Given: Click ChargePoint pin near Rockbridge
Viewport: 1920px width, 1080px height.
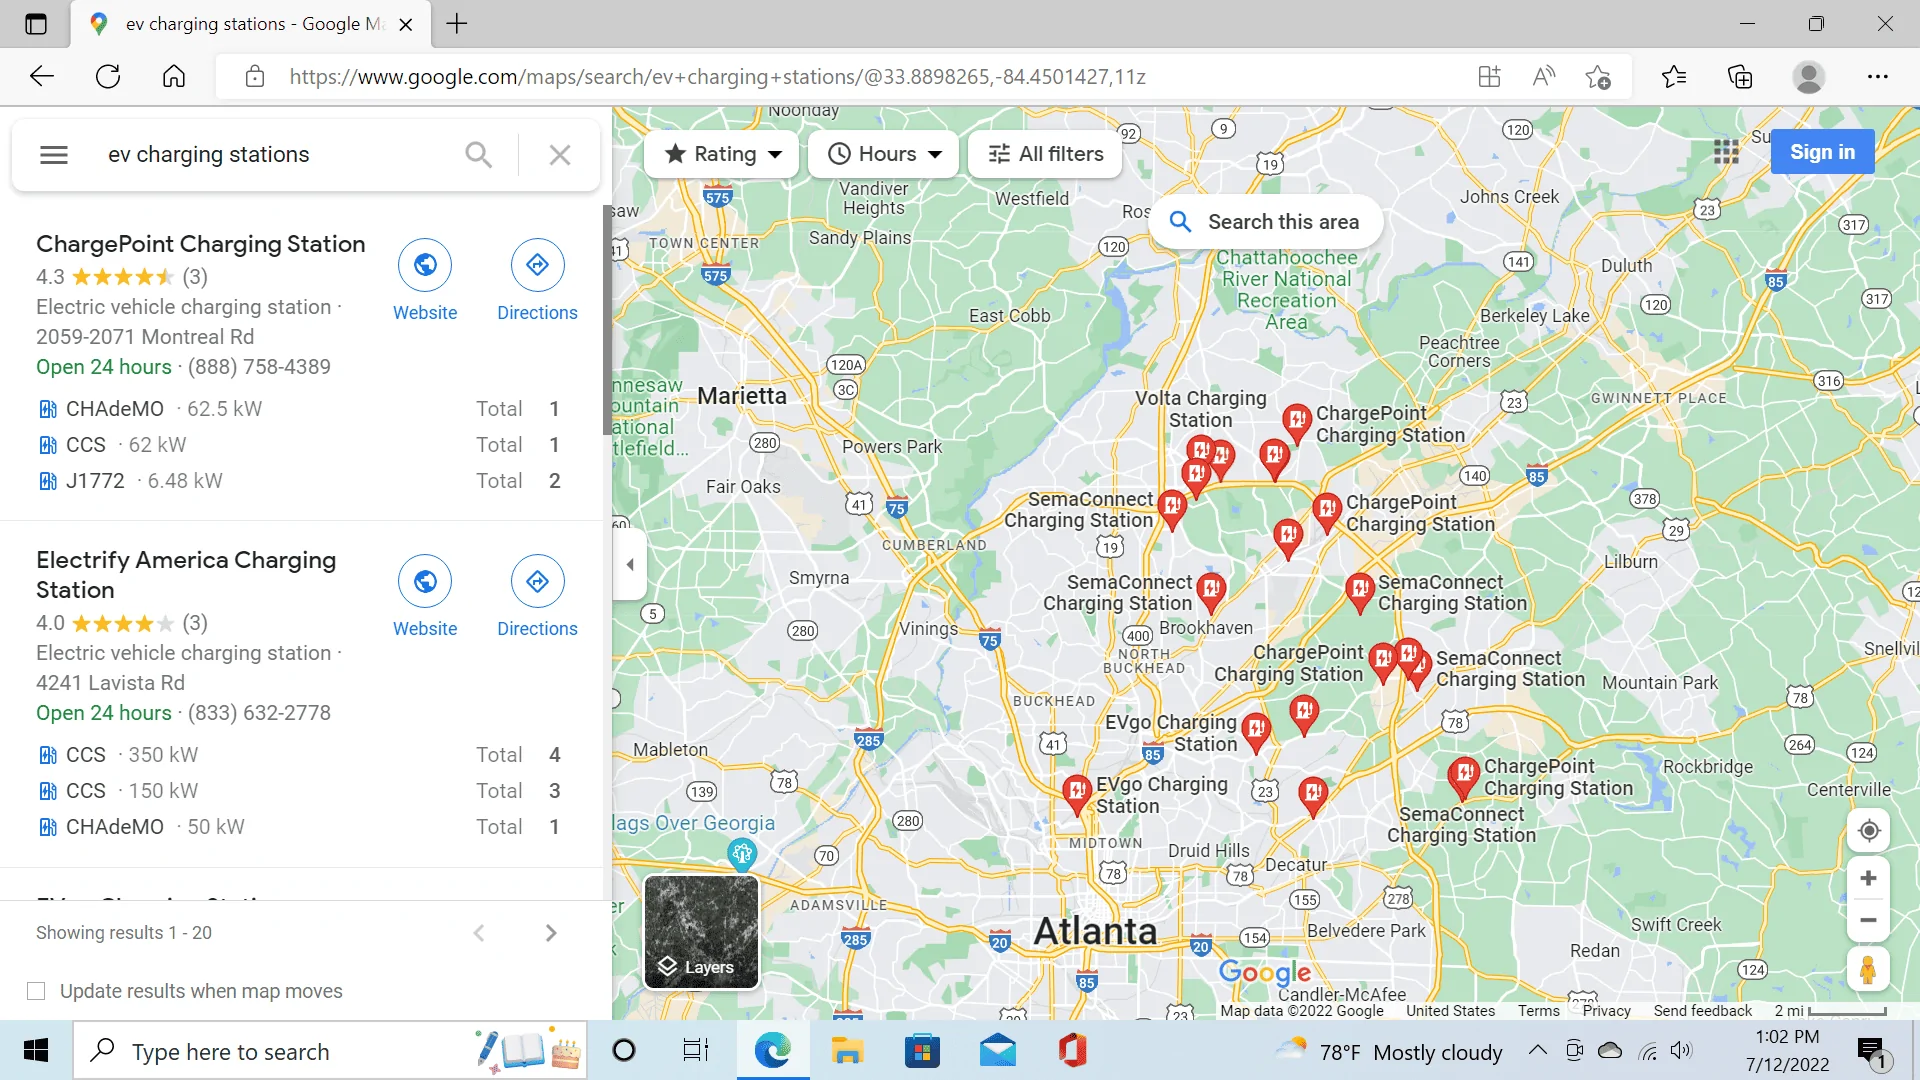Looking at the screenshot, I should (1464, 776).
